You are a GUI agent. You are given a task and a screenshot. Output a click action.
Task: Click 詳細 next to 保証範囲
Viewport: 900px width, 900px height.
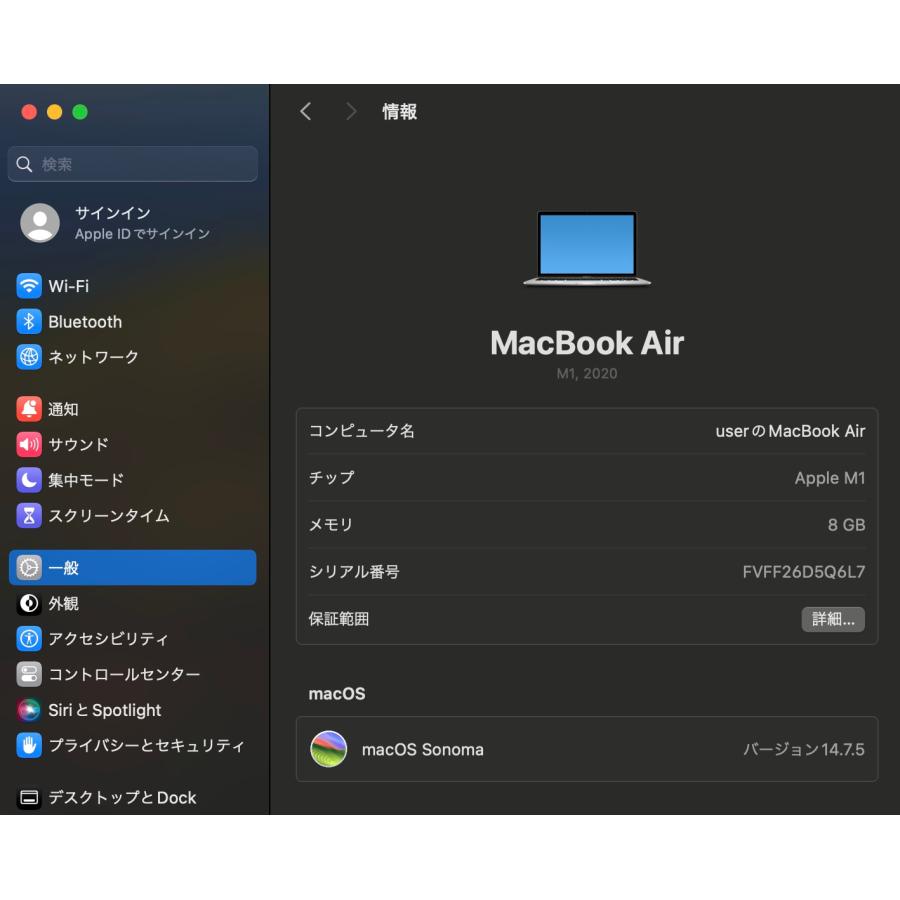(x=833, y=619)
